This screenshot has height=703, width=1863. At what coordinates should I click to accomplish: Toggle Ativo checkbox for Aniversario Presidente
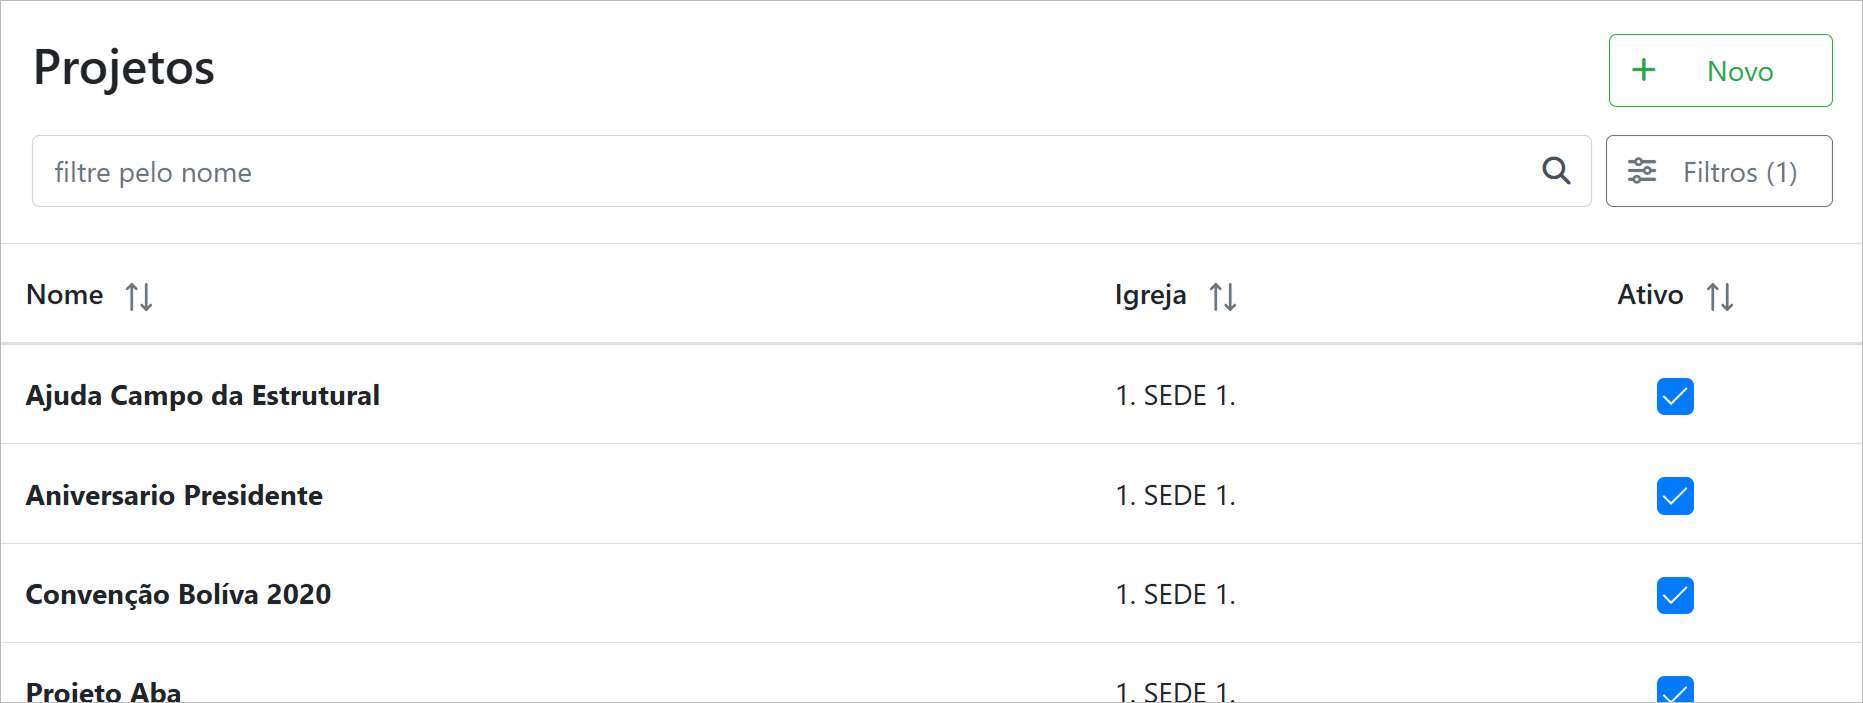pos(1675,496)
